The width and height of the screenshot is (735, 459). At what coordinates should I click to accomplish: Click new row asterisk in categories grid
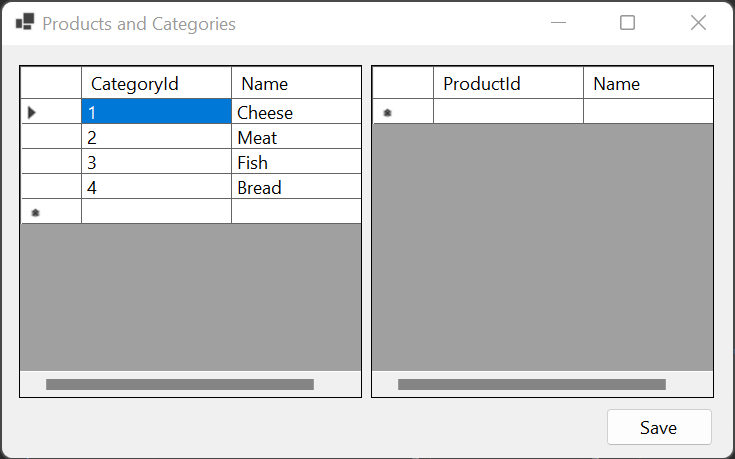click(36, 212)
